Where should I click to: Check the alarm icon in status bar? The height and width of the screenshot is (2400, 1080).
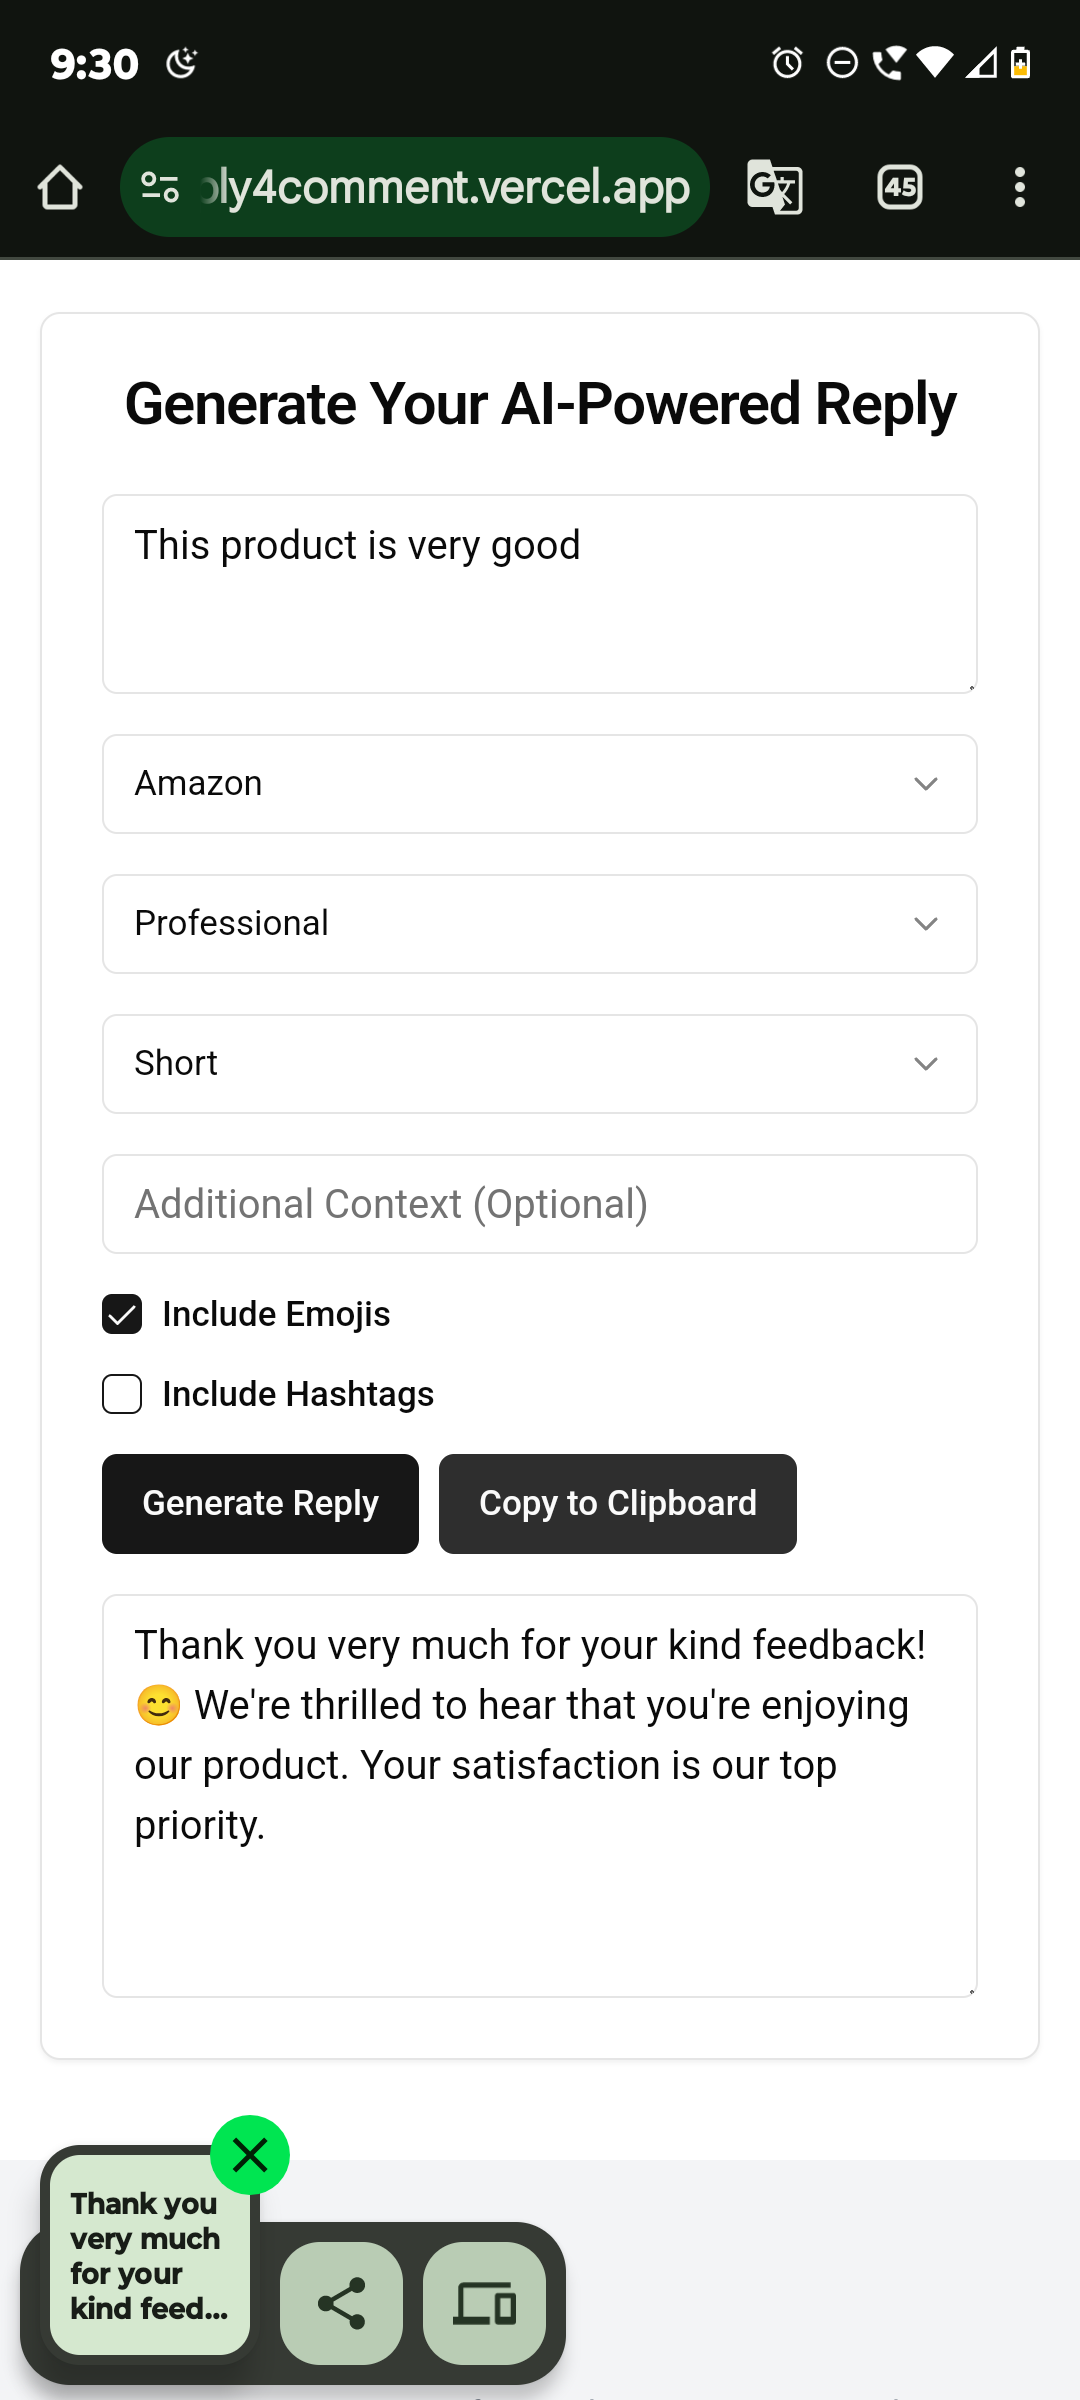788,63
